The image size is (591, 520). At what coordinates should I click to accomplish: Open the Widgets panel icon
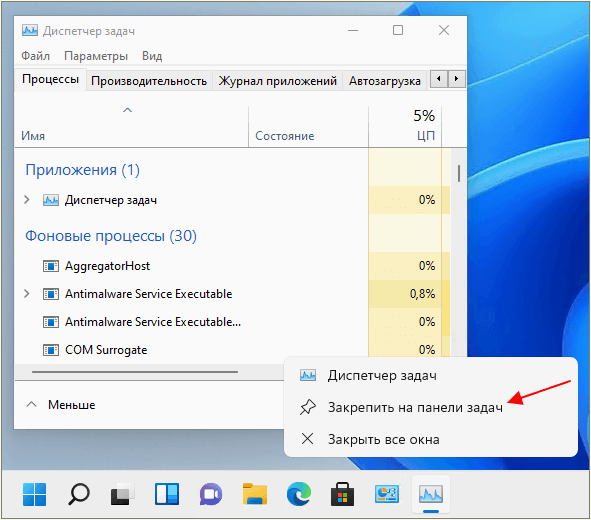coord(167,494)
